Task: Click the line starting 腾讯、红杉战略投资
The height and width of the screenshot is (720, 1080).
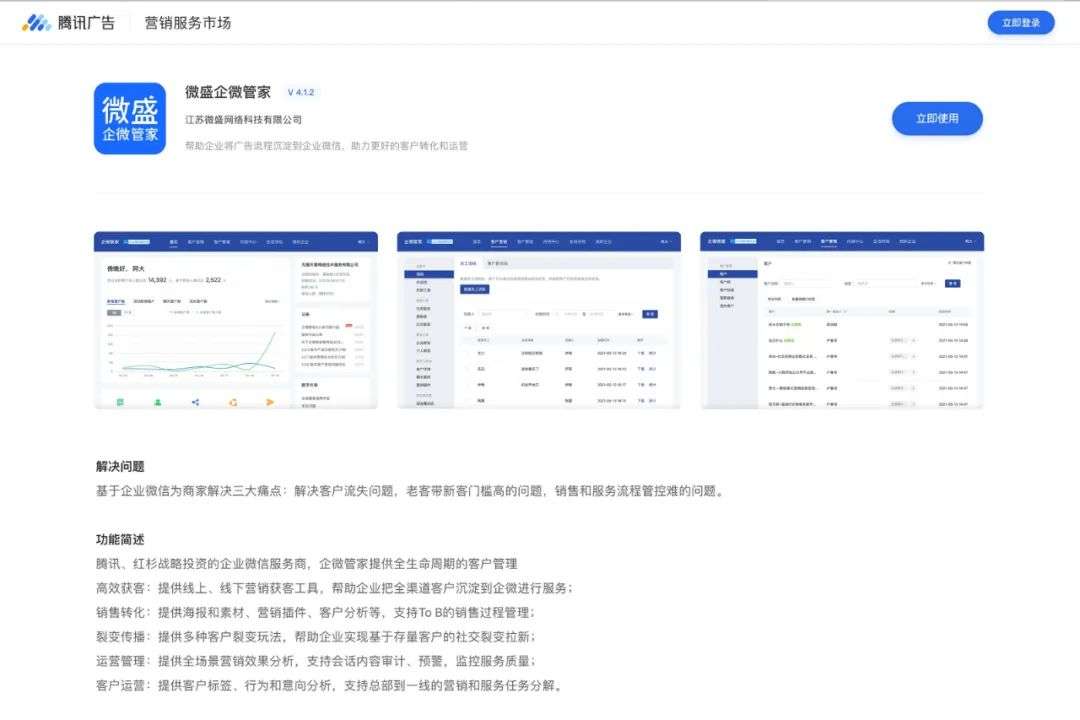Action: pyautogui.click(x=307, y=564)
